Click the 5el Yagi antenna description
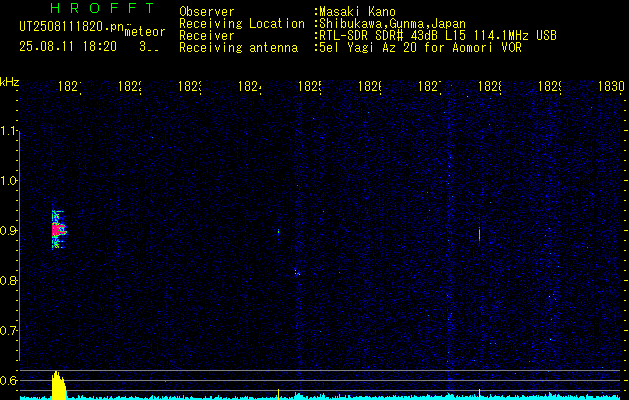This screenshot has width=629, height=400. (420, 48)
